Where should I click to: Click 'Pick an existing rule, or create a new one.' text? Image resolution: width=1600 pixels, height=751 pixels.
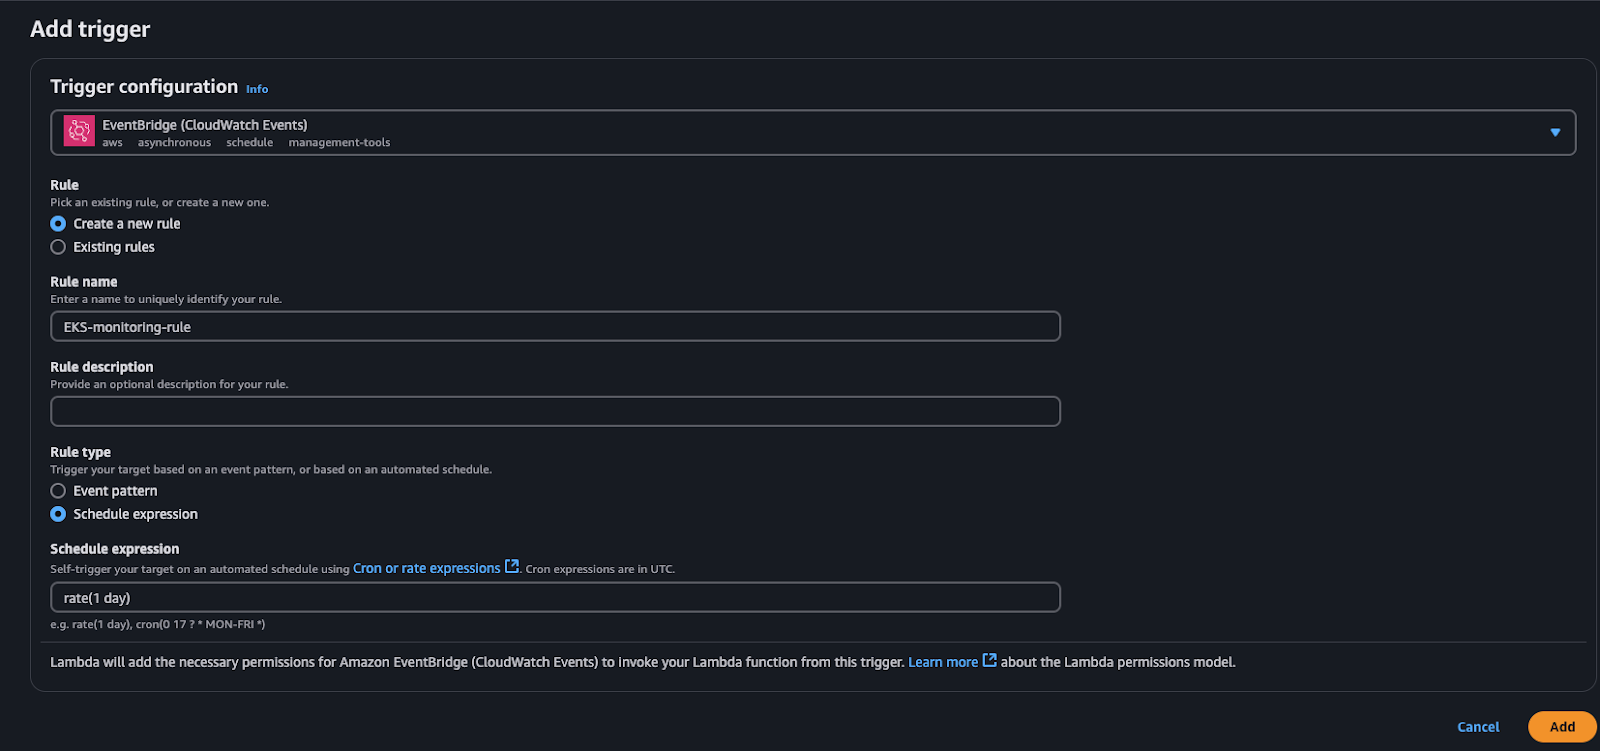160,202
